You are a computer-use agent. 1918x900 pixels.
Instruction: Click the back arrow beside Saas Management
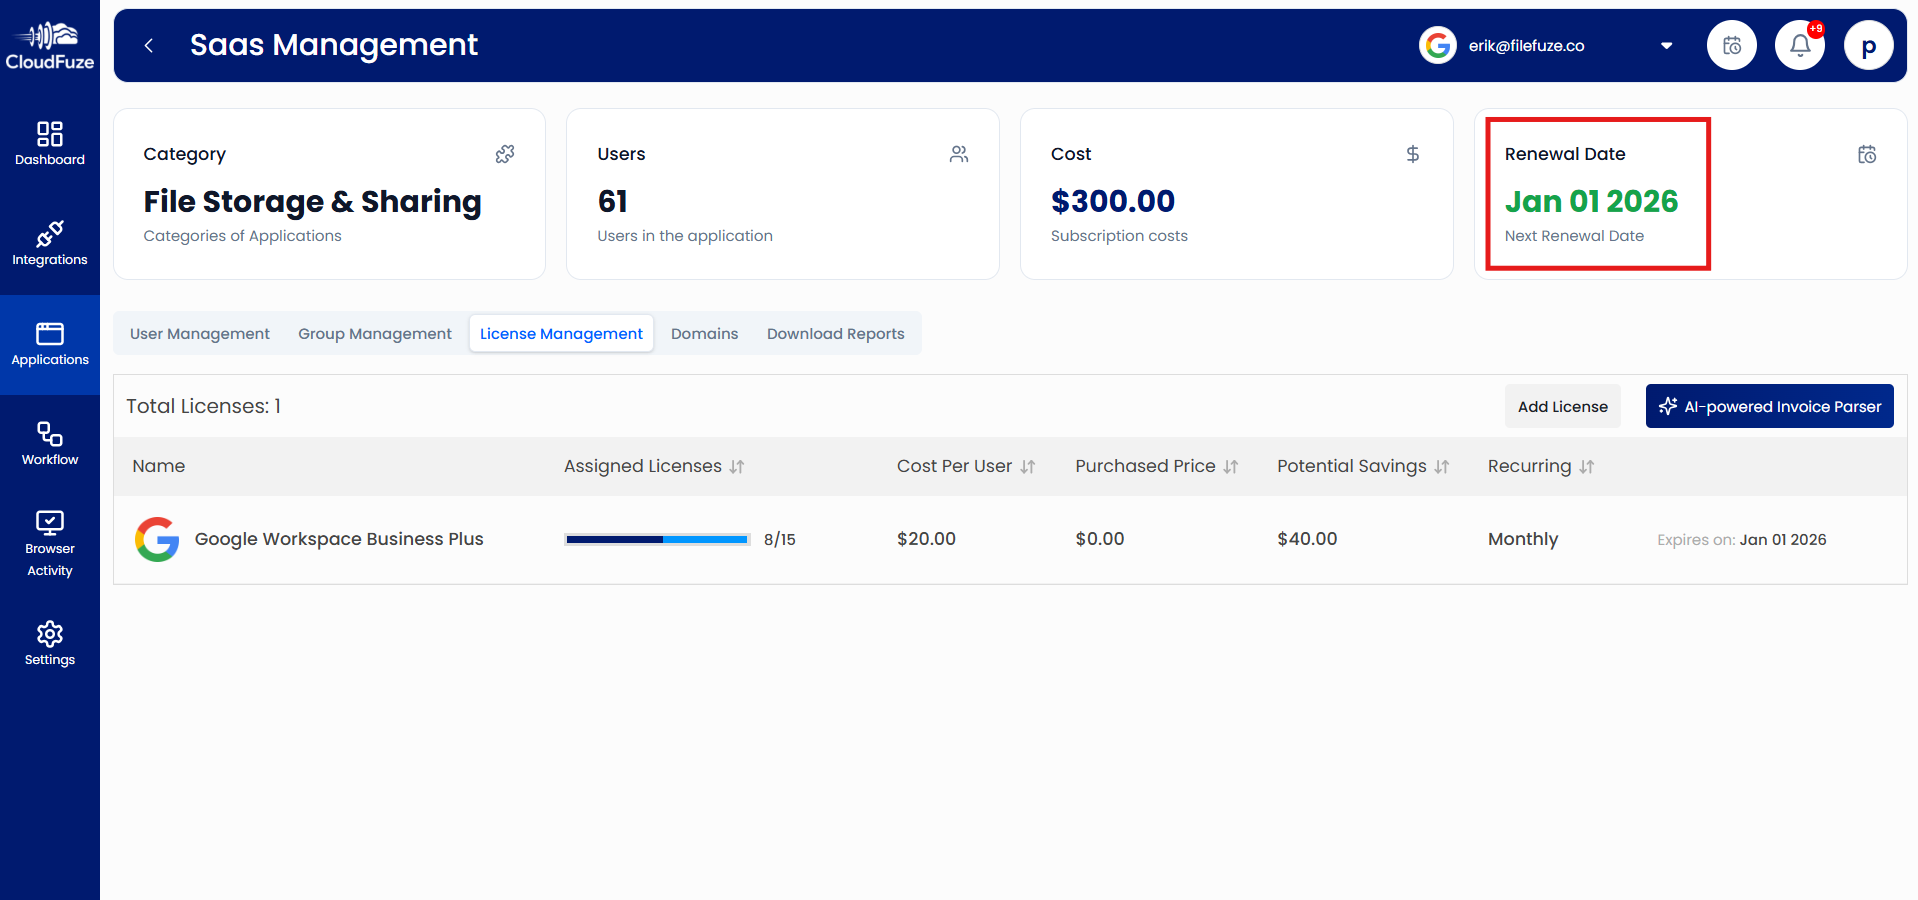[x=148, y=45]
